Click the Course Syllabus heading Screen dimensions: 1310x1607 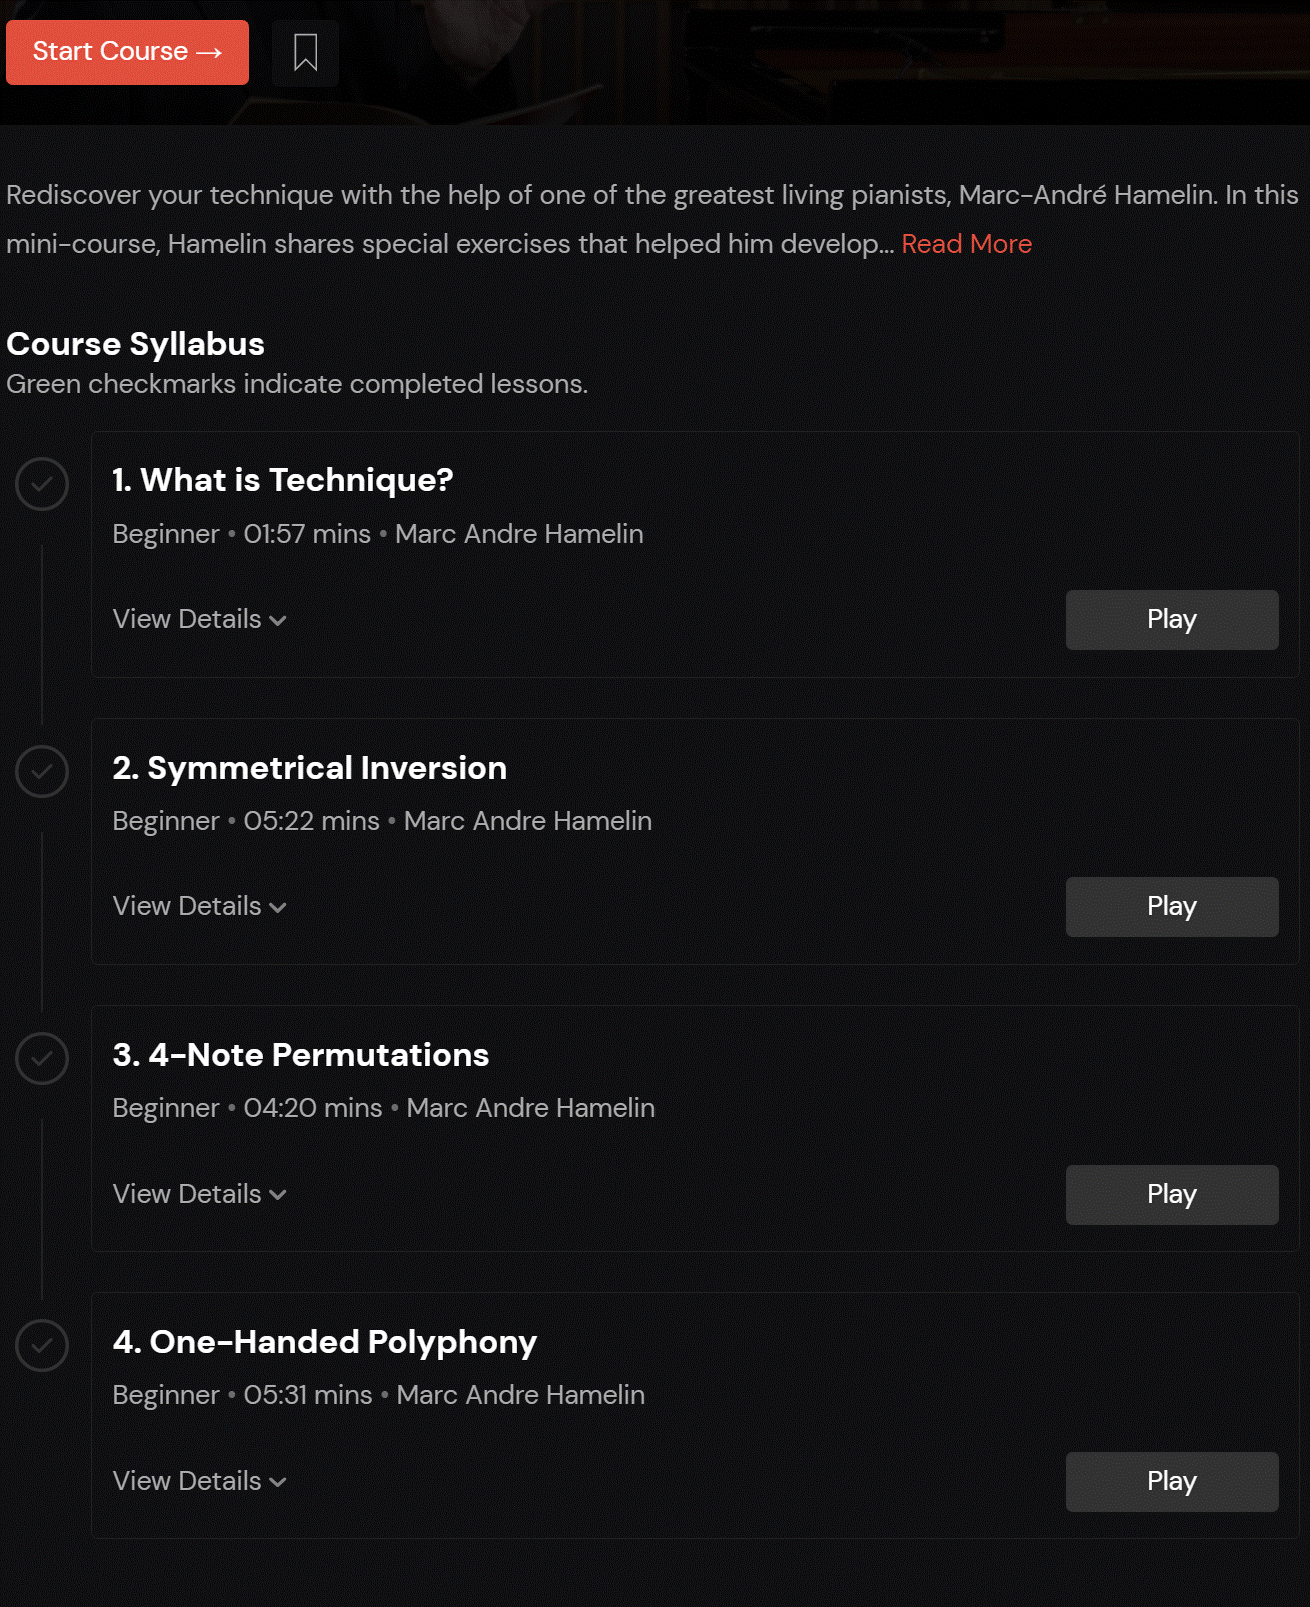coord(136,344)
